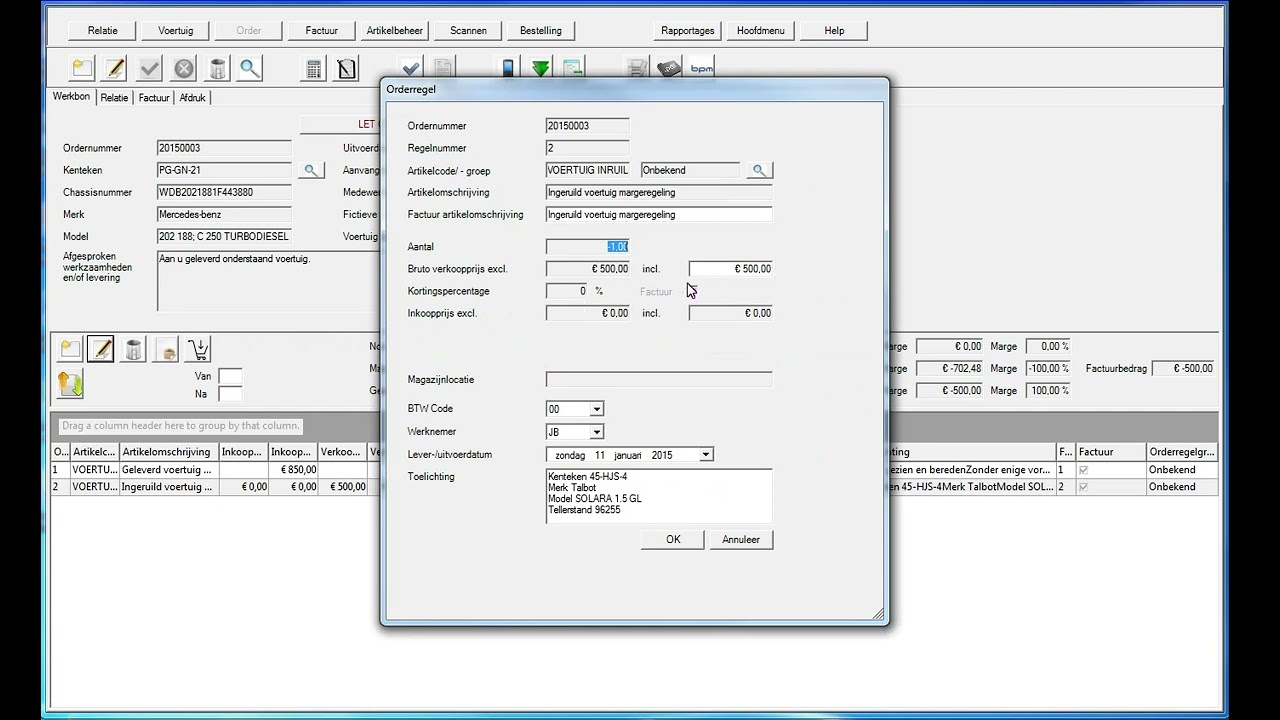The width and height of the screenshot is (1280, 720).
Task: Click the grey checkmark save icon in top toolbar
Action: point(150,68)
